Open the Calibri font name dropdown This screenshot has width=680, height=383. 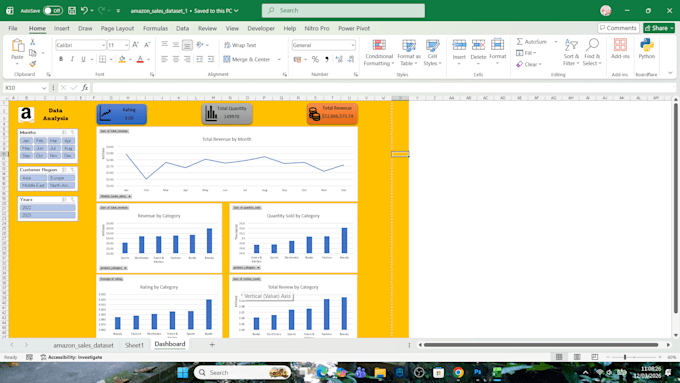[103, 45]
